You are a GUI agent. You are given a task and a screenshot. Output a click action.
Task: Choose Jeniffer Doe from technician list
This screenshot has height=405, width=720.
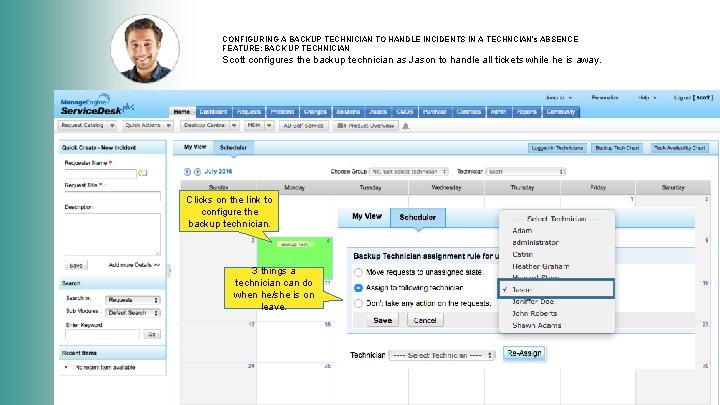533,302
